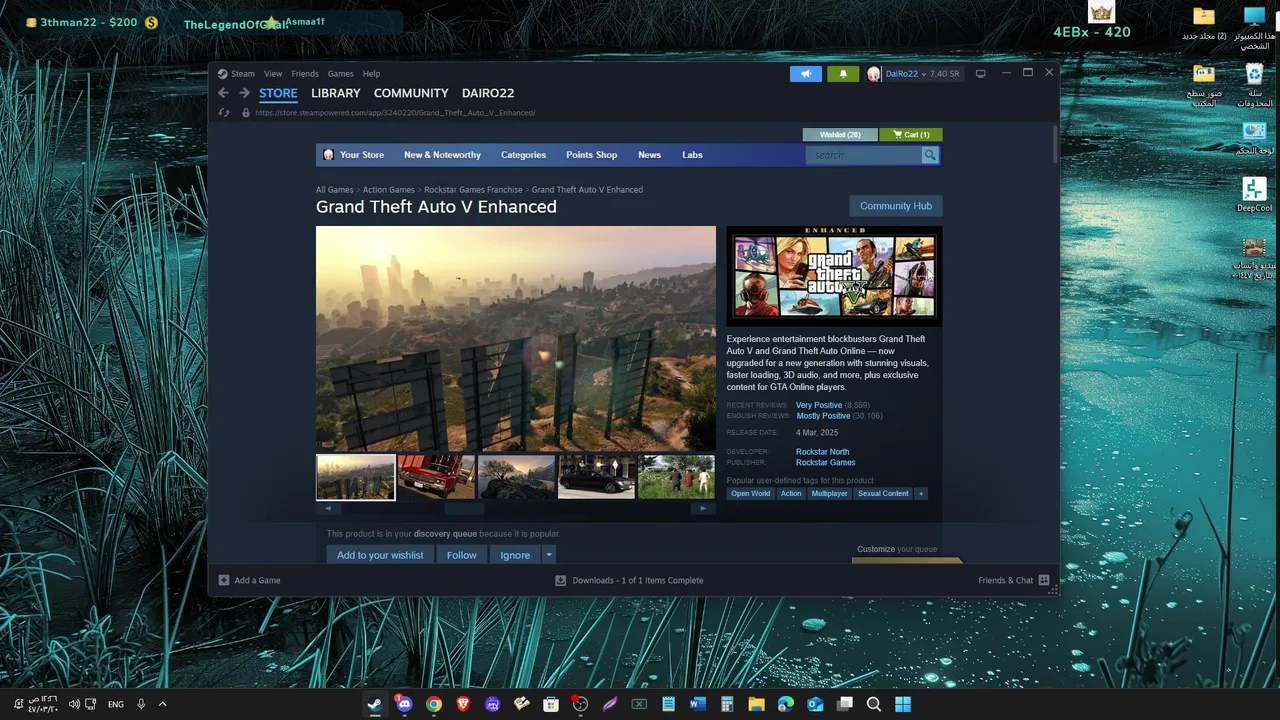The height and width of the screenshot is (720, 1280).
Task: Open the Recycle Bin on the desktop
Action: 1254,85
